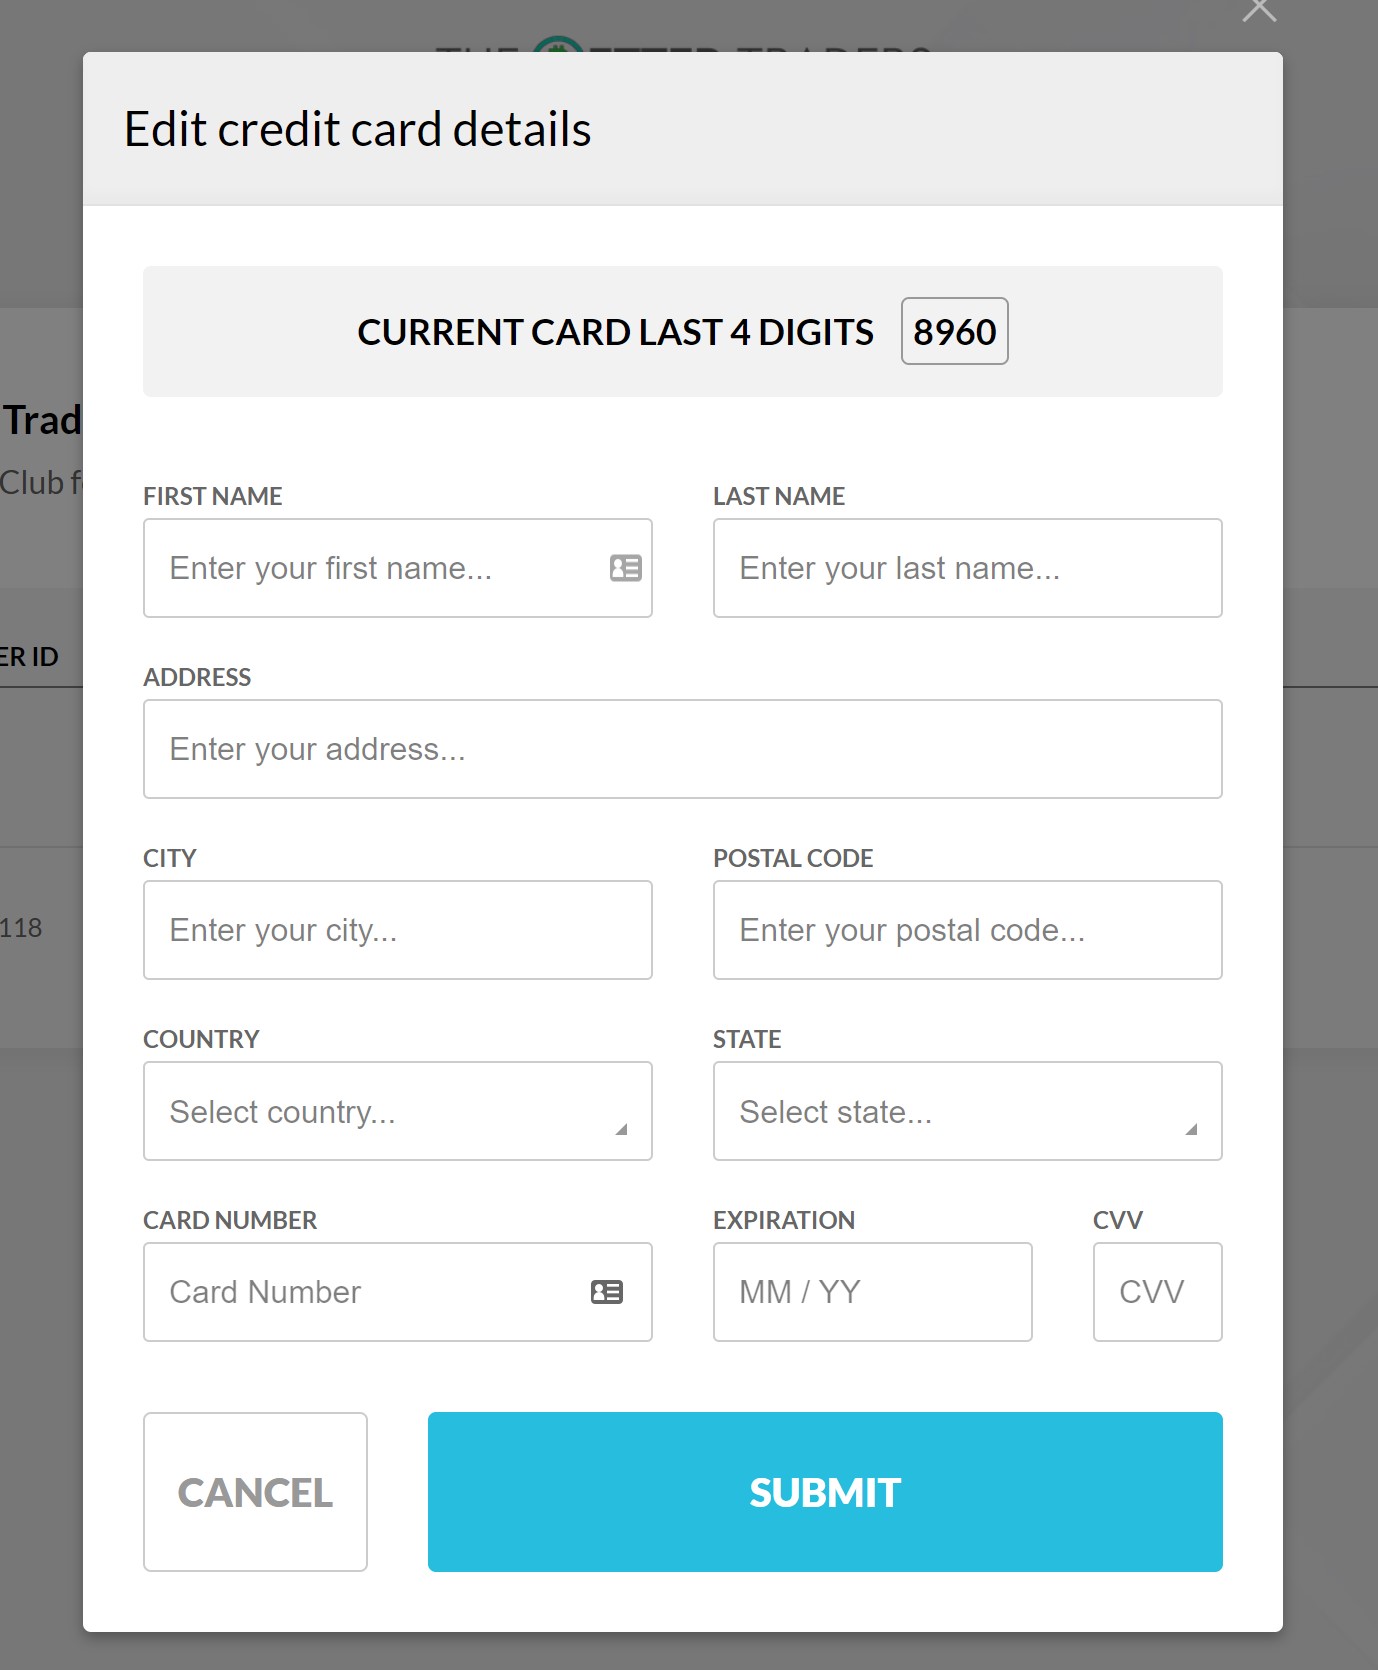Select the Address text field

point(682,749)
